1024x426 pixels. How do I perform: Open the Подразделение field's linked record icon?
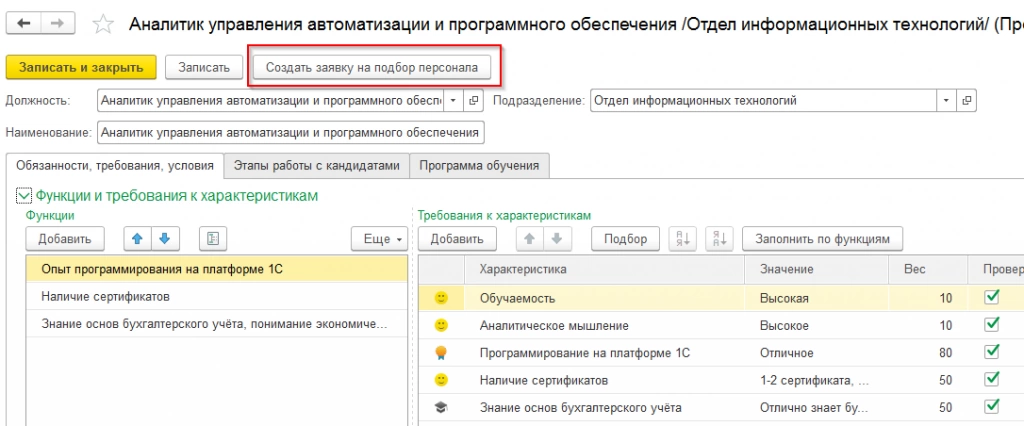click(967, 101)
